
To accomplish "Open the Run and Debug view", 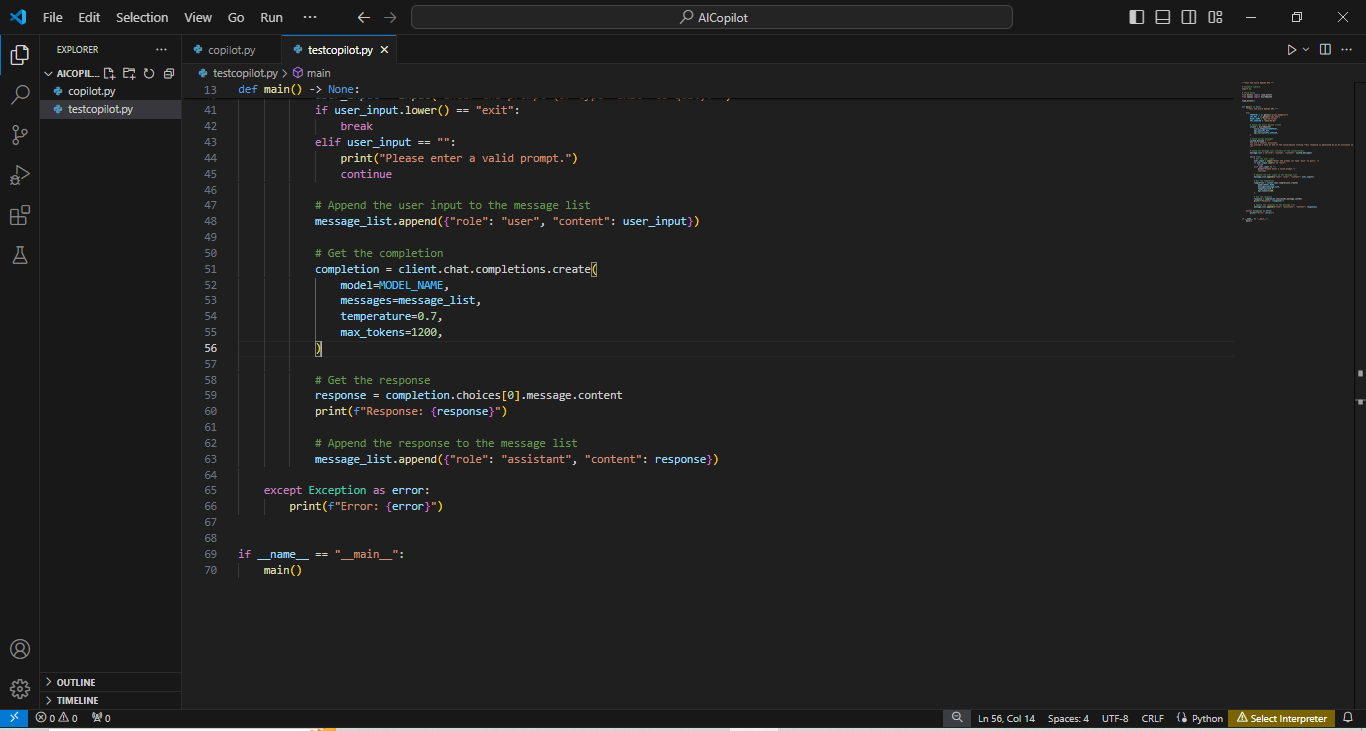I will [x=20, y=175].
